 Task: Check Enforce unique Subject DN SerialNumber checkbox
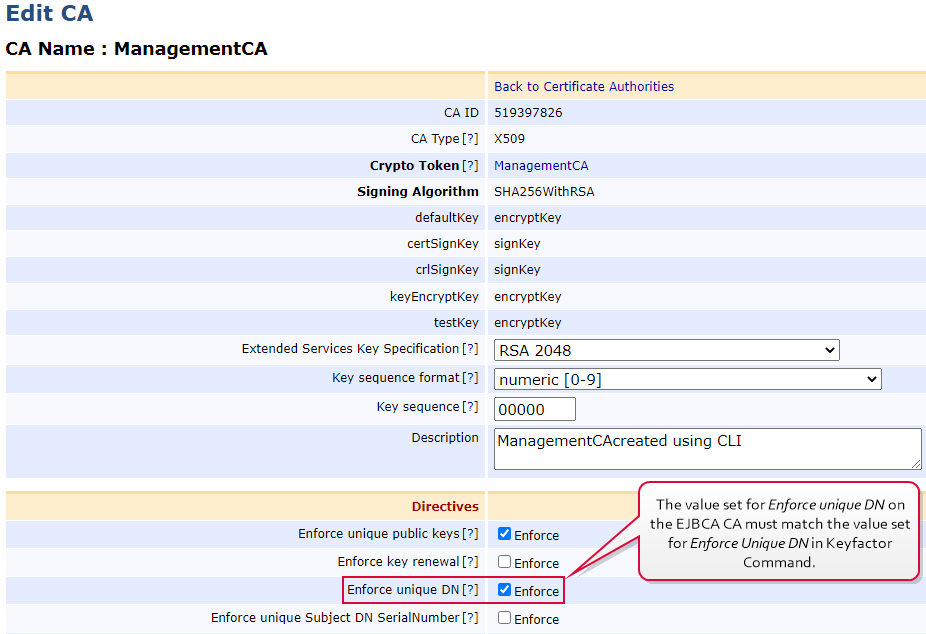tap(504, 617)
